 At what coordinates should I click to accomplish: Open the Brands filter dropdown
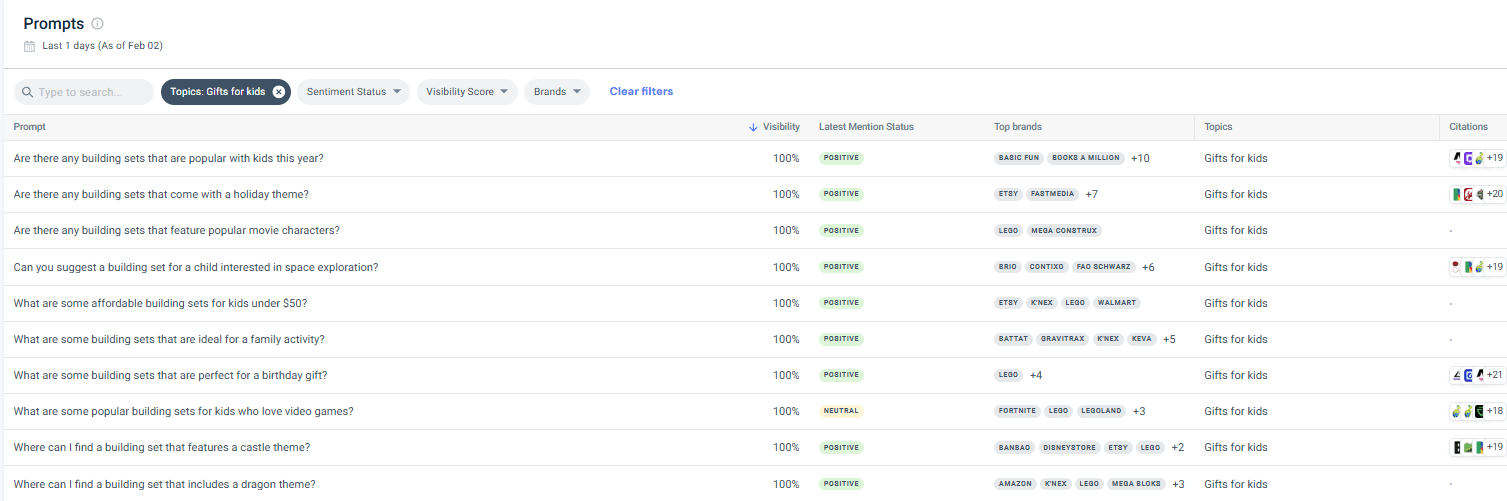point(557,92)
